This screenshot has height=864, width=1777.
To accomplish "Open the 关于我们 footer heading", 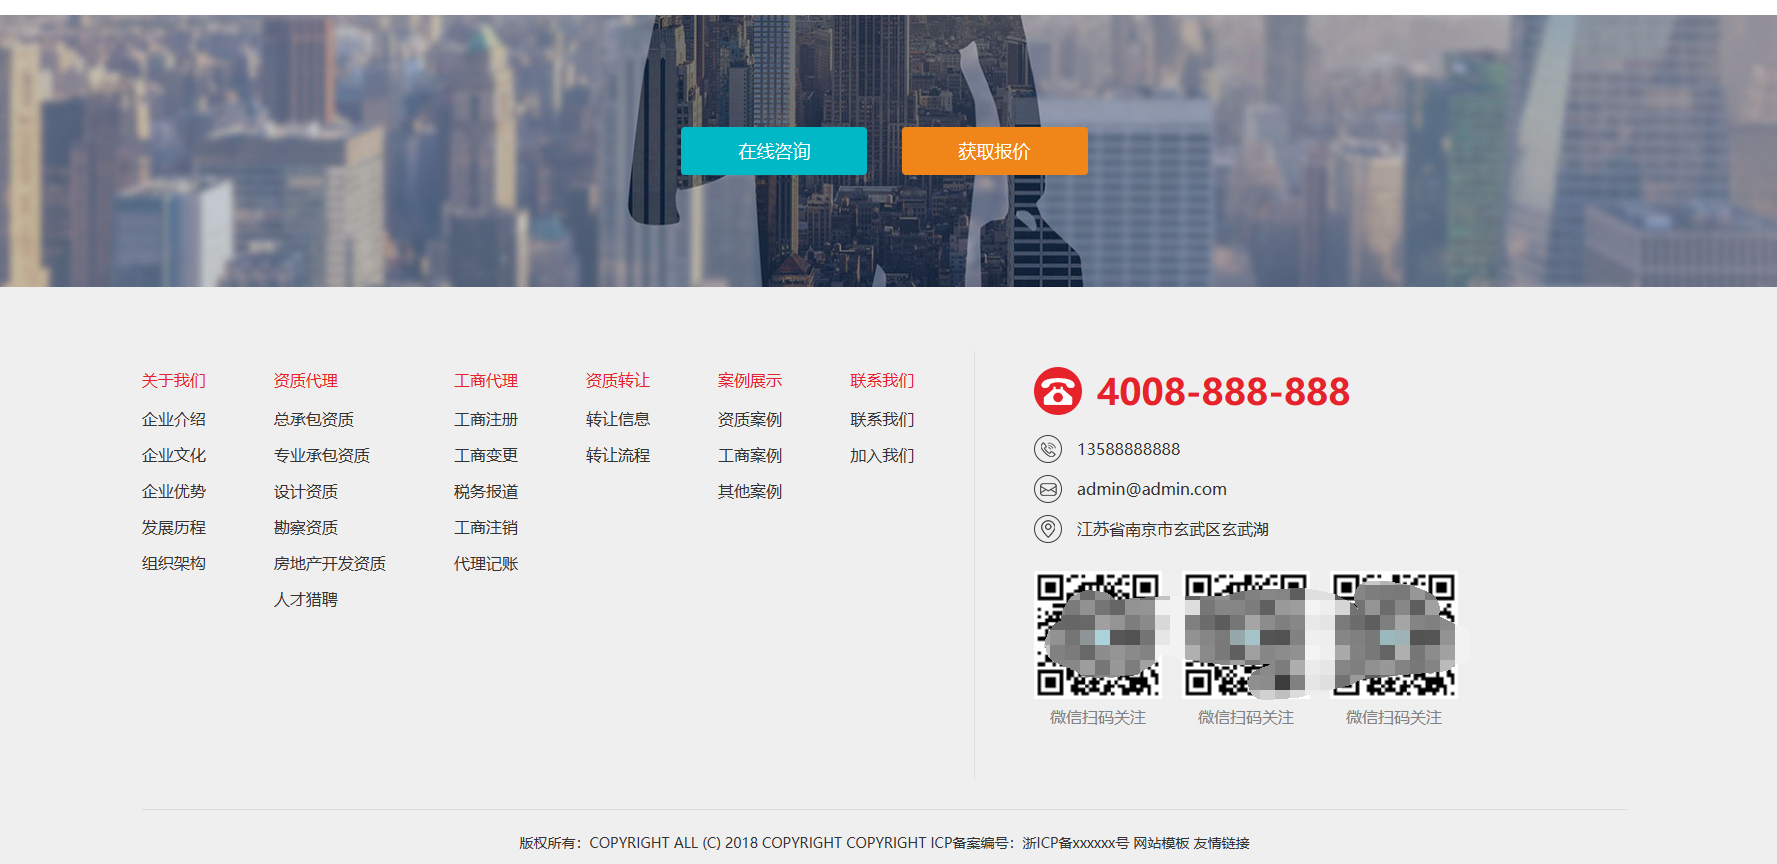I will (173, 381).
